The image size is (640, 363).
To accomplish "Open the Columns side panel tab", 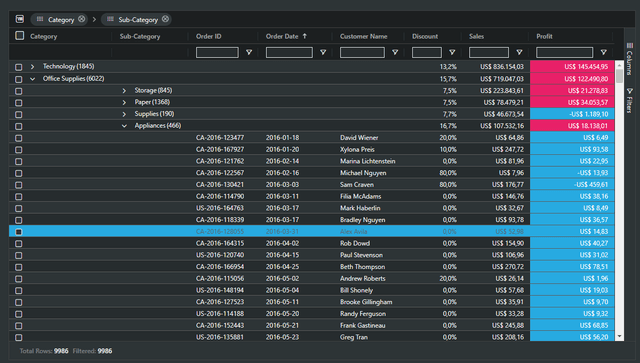I will (x=630, y=58).
